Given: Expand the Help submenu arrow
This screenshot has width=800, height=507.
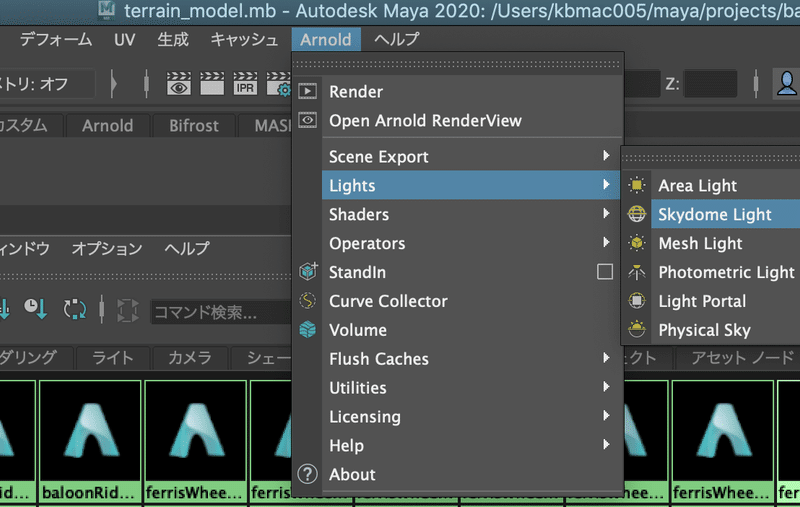Looking at the screenshot, I should point(606,444).
